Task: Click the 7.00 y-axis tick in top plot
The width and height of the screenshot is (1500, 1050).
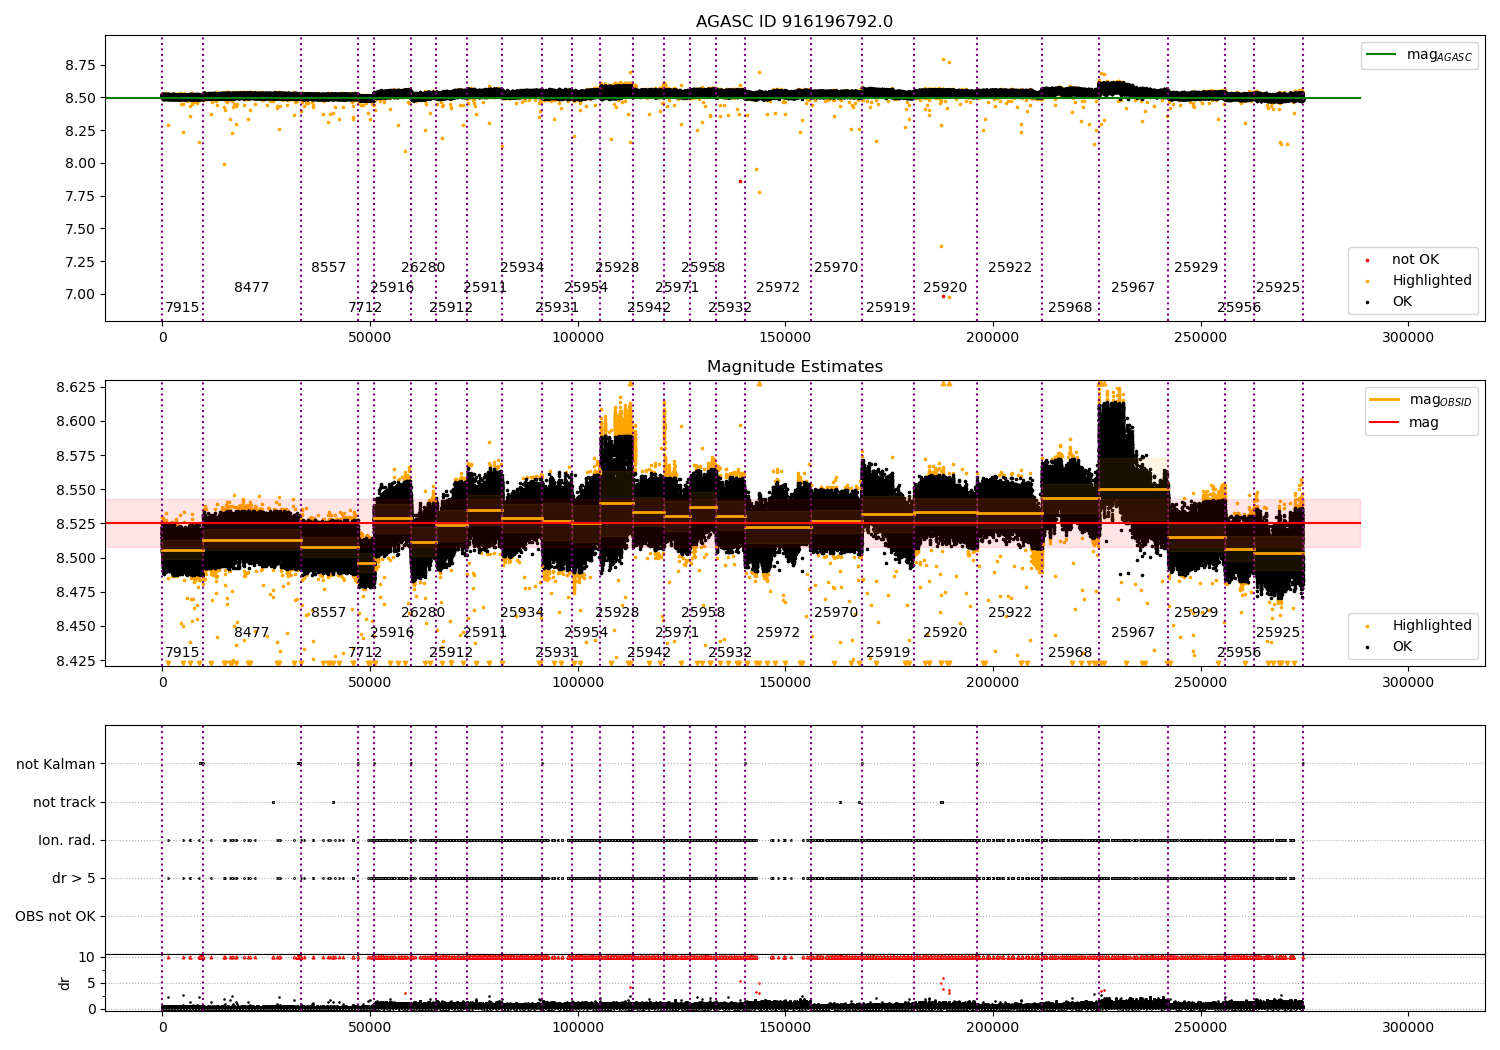Action: (80, 294)
